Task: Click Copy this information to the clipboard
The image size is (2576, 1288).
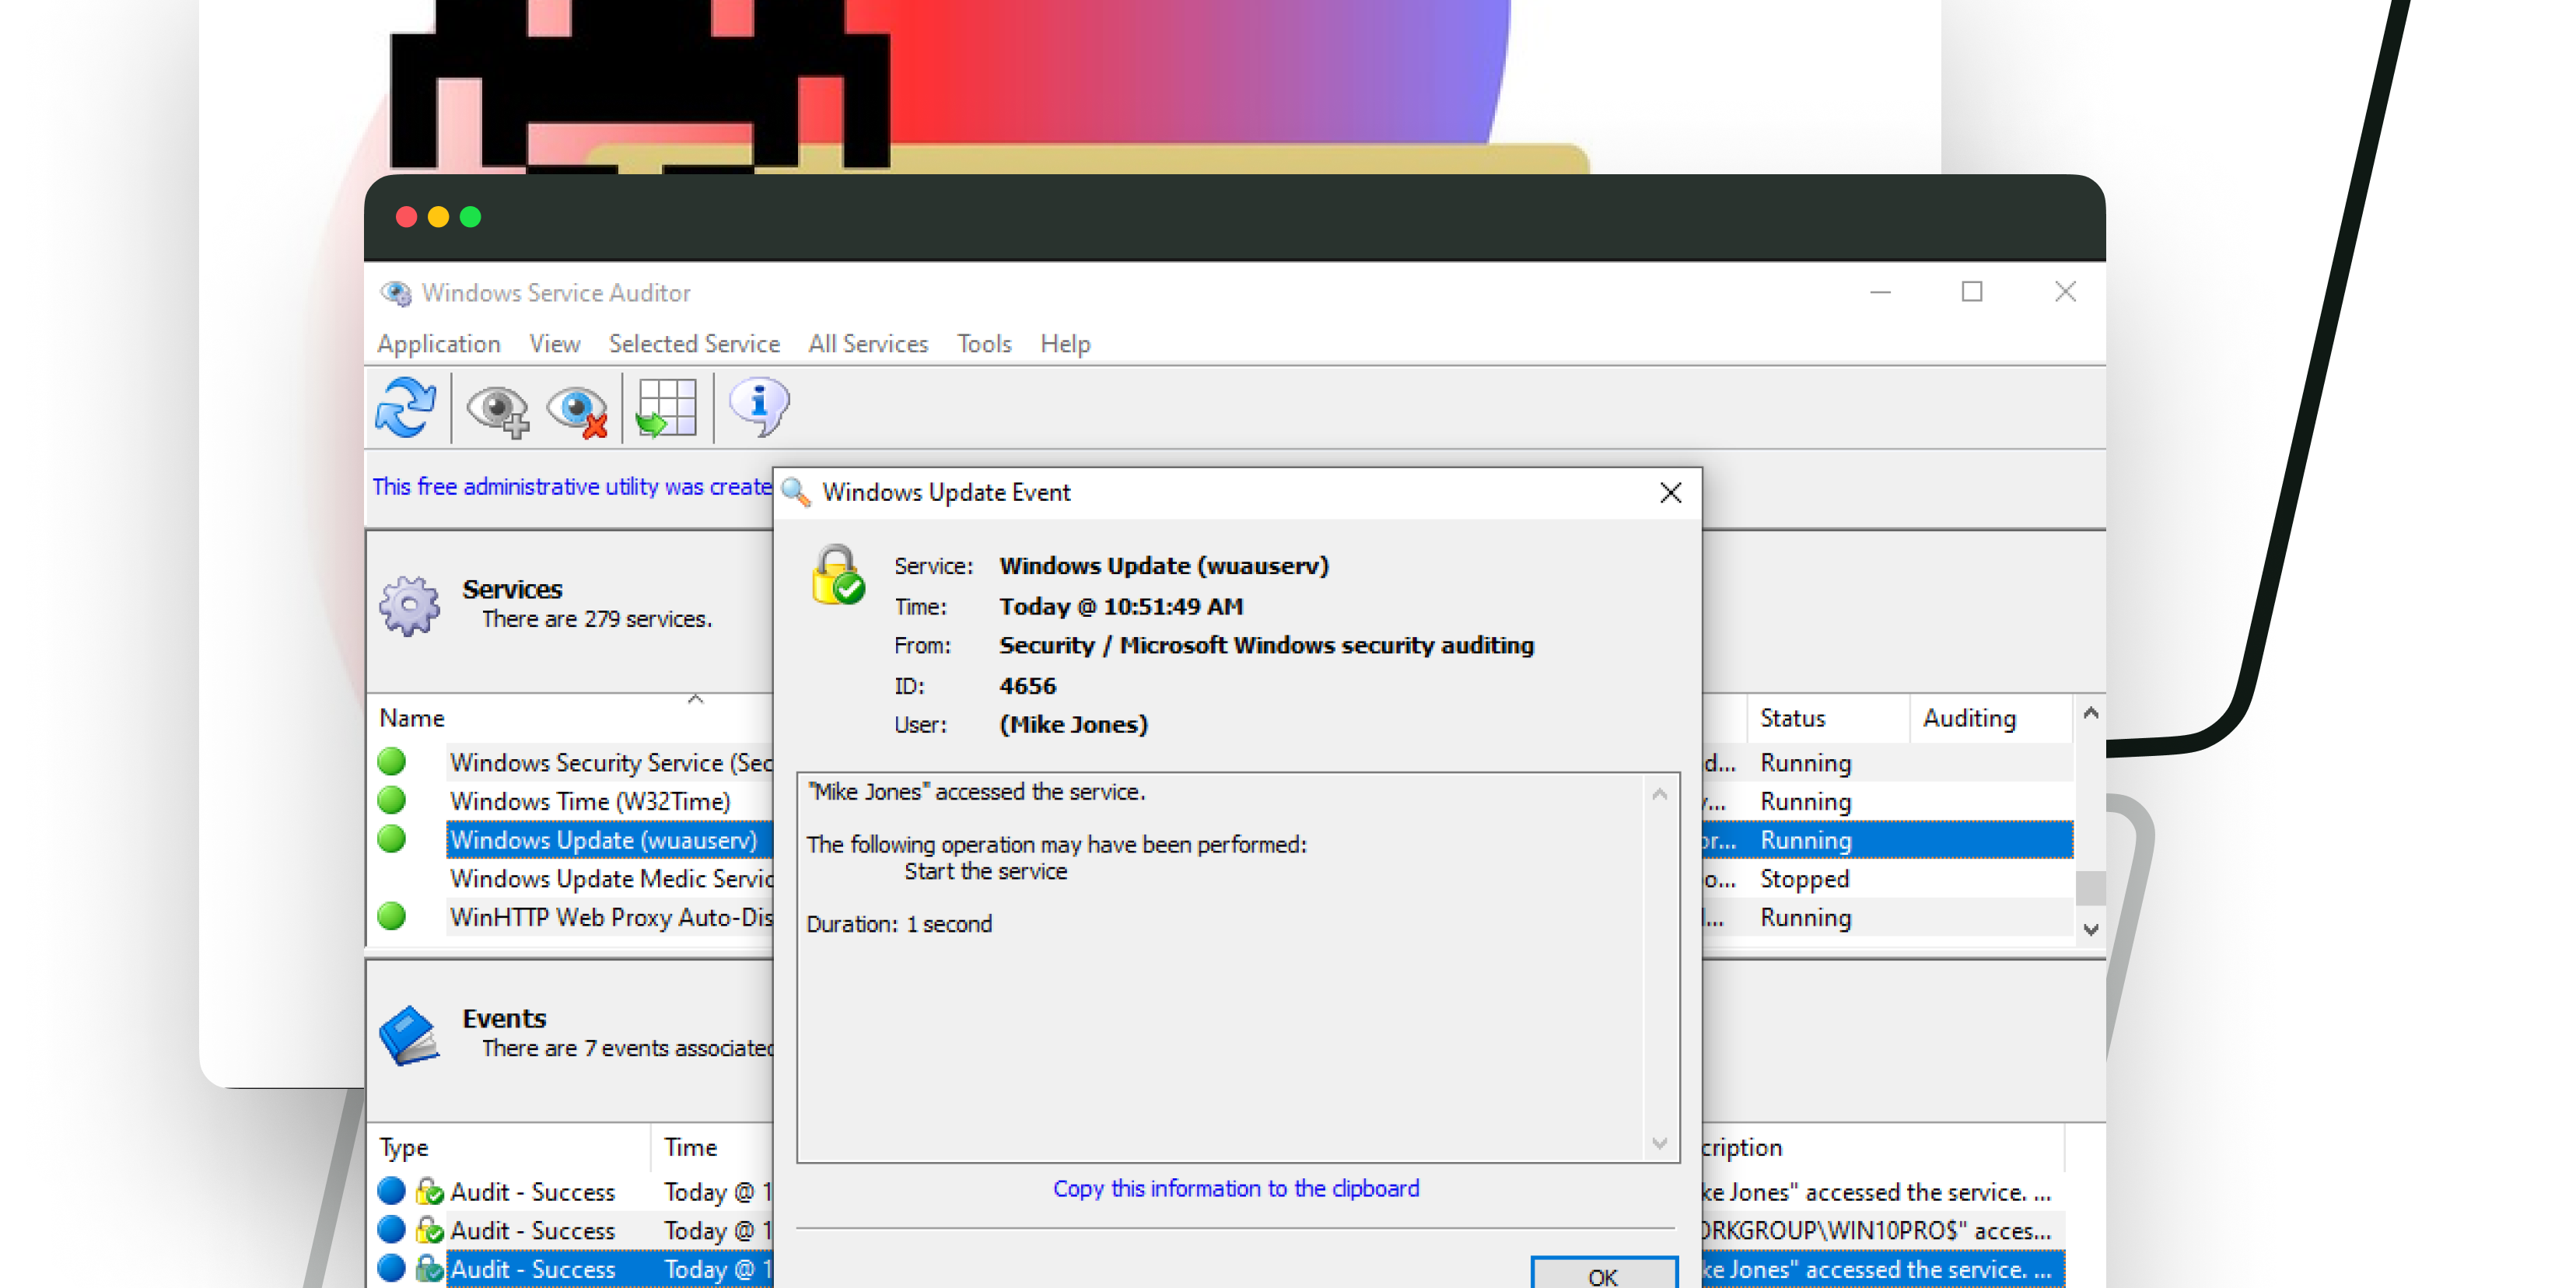Action: [1235, 1188]
